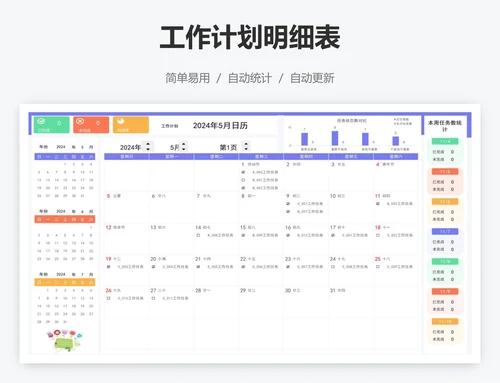Image resolution: width=500 pixels, height=383 pixels.
Task: Select the May 28 cell in the main calendar
Action: pyautogui.click(x=216, y=302)
